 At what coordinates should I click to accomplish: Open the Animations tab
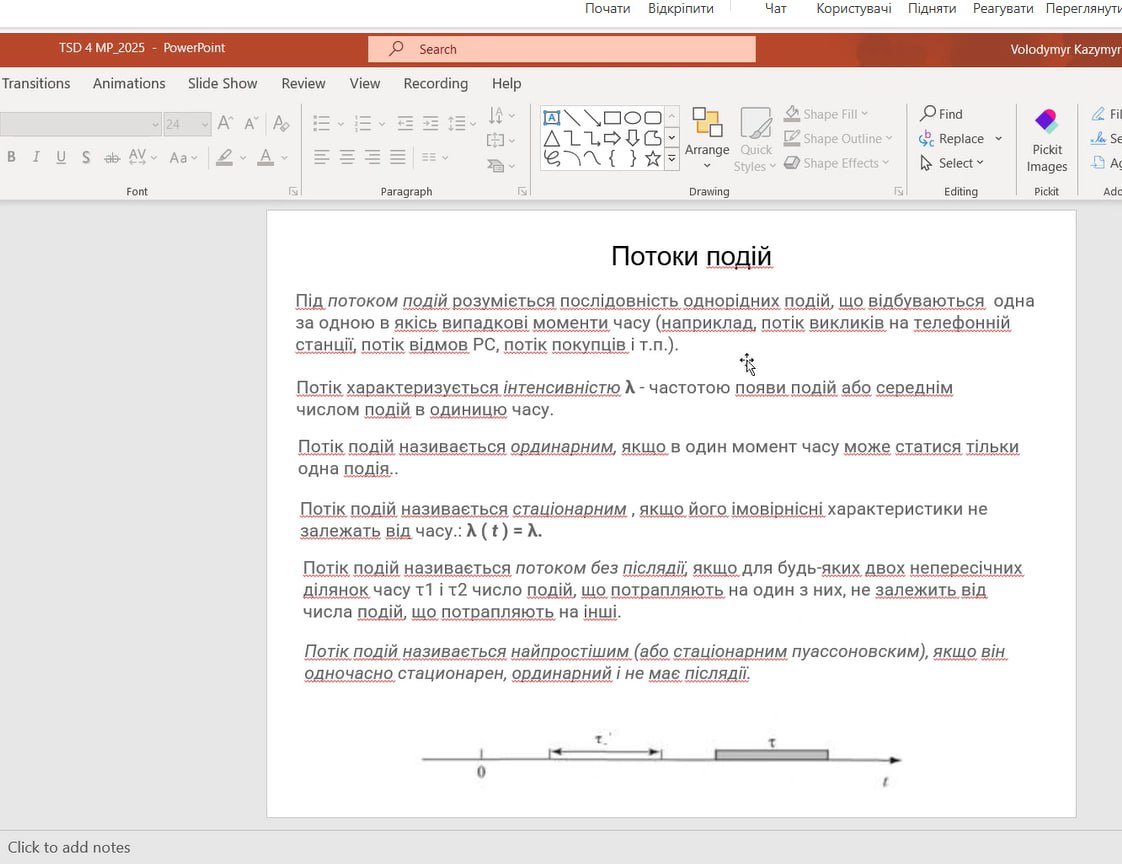tap(129, 83)
